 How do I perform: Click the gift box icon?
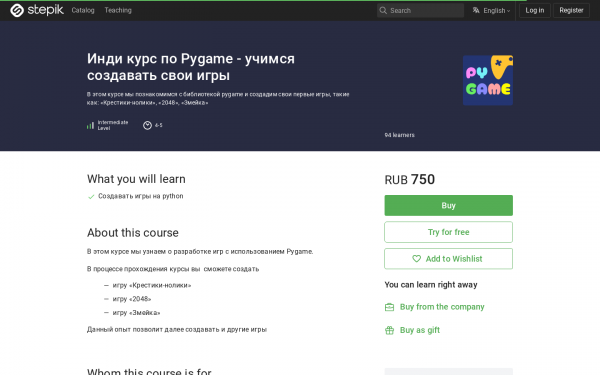click(x=389, y=330)
